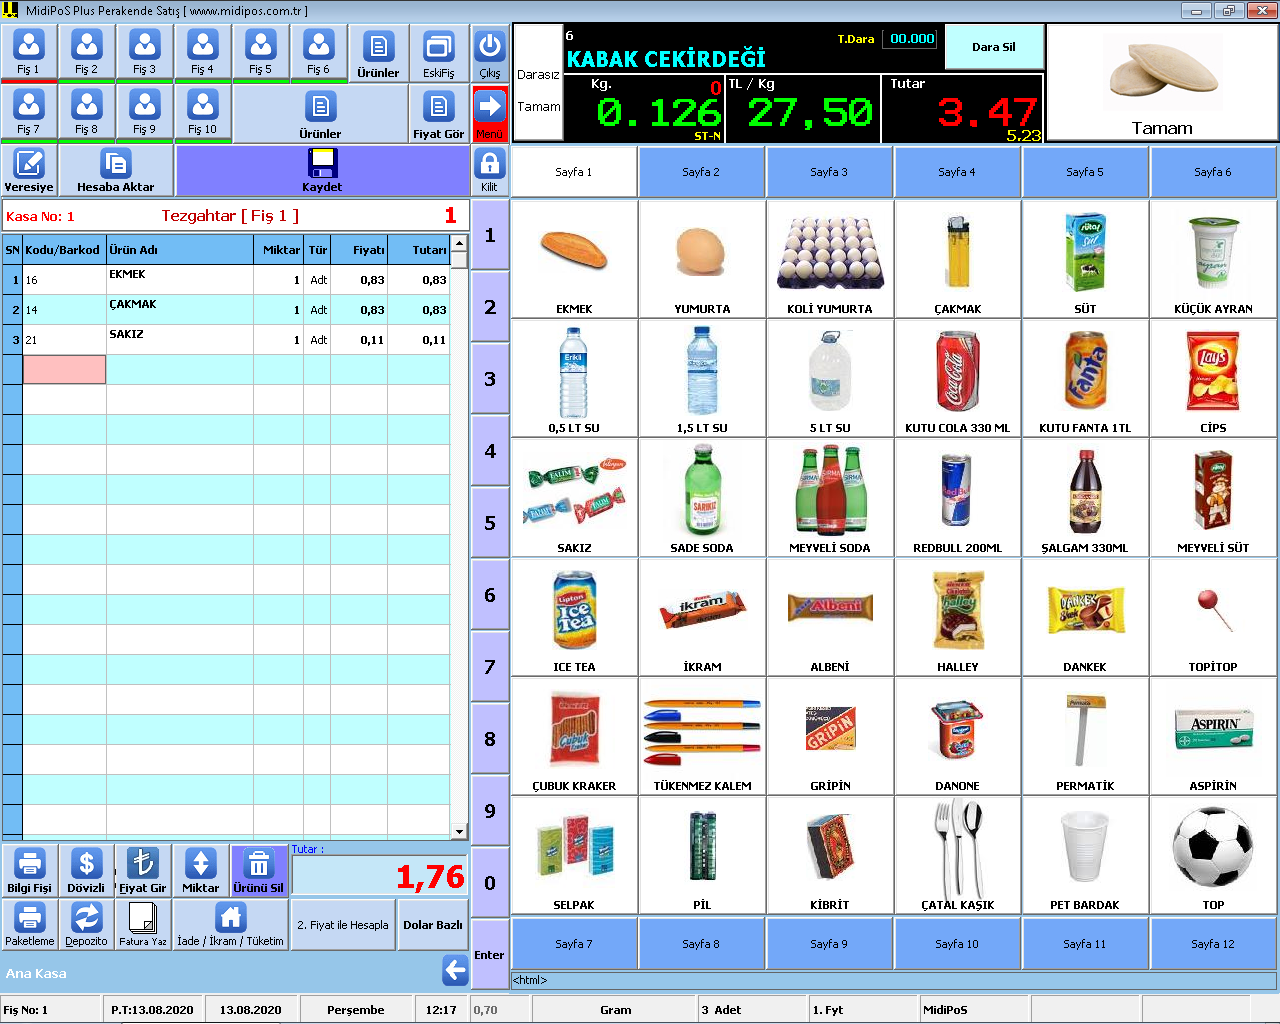Image resolution: width=1280 pixels, height=1024 pixels.
Task: Click number 5 on keypad
Action: 490,523
